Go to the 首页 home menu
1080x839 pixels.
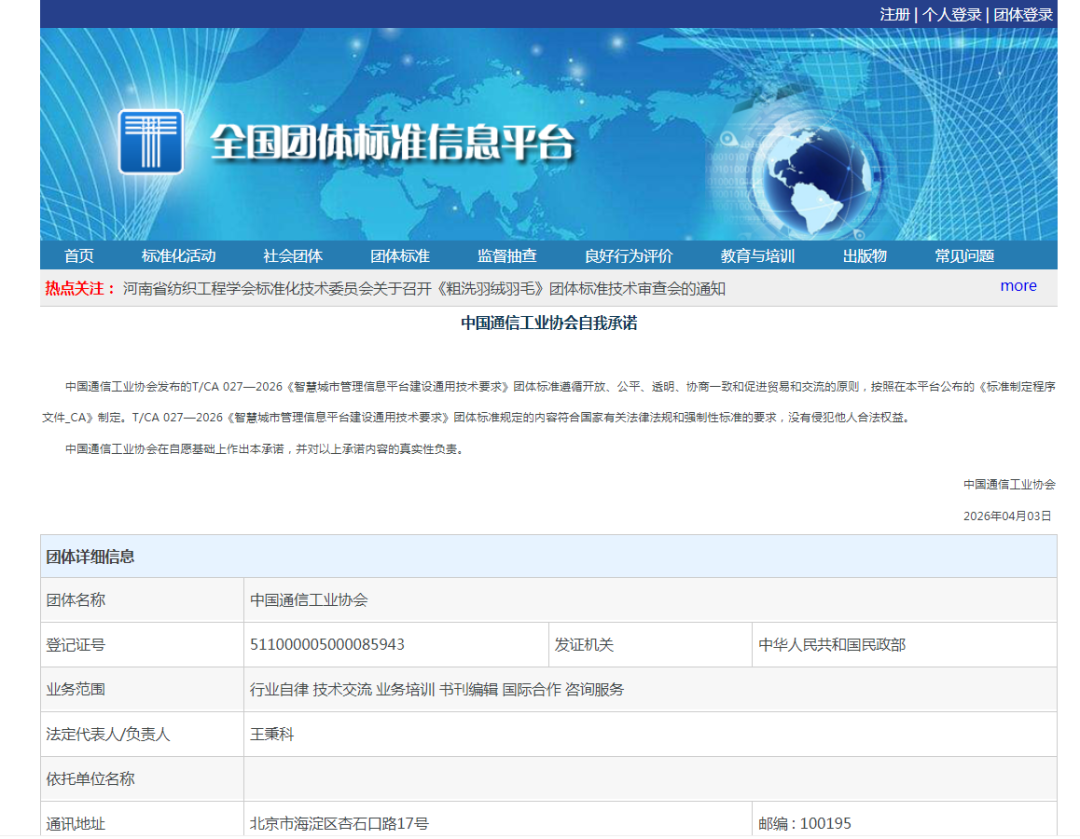click(x=79, y=256)
